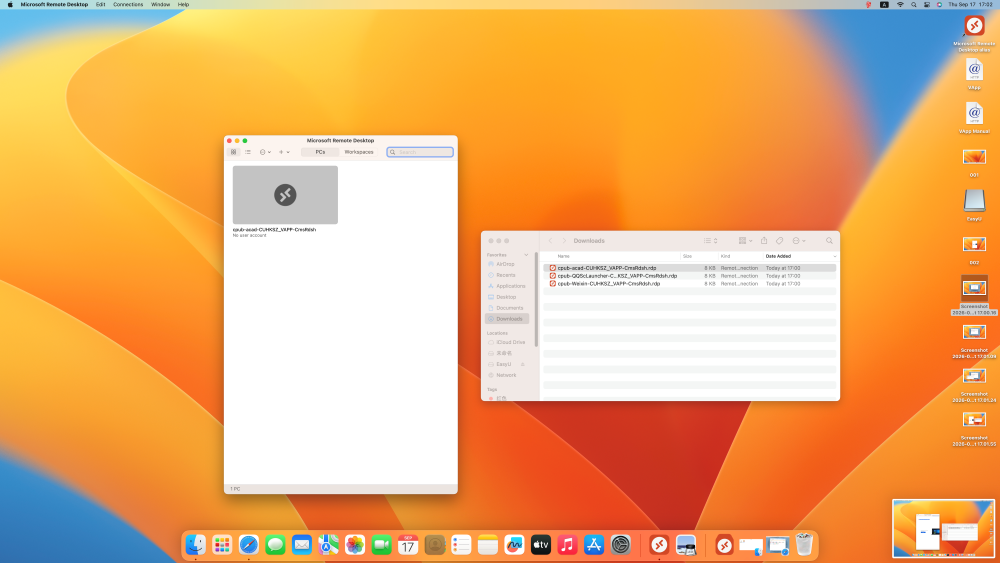Open Documents in Finder sidebar

click(x=509, y=308)
